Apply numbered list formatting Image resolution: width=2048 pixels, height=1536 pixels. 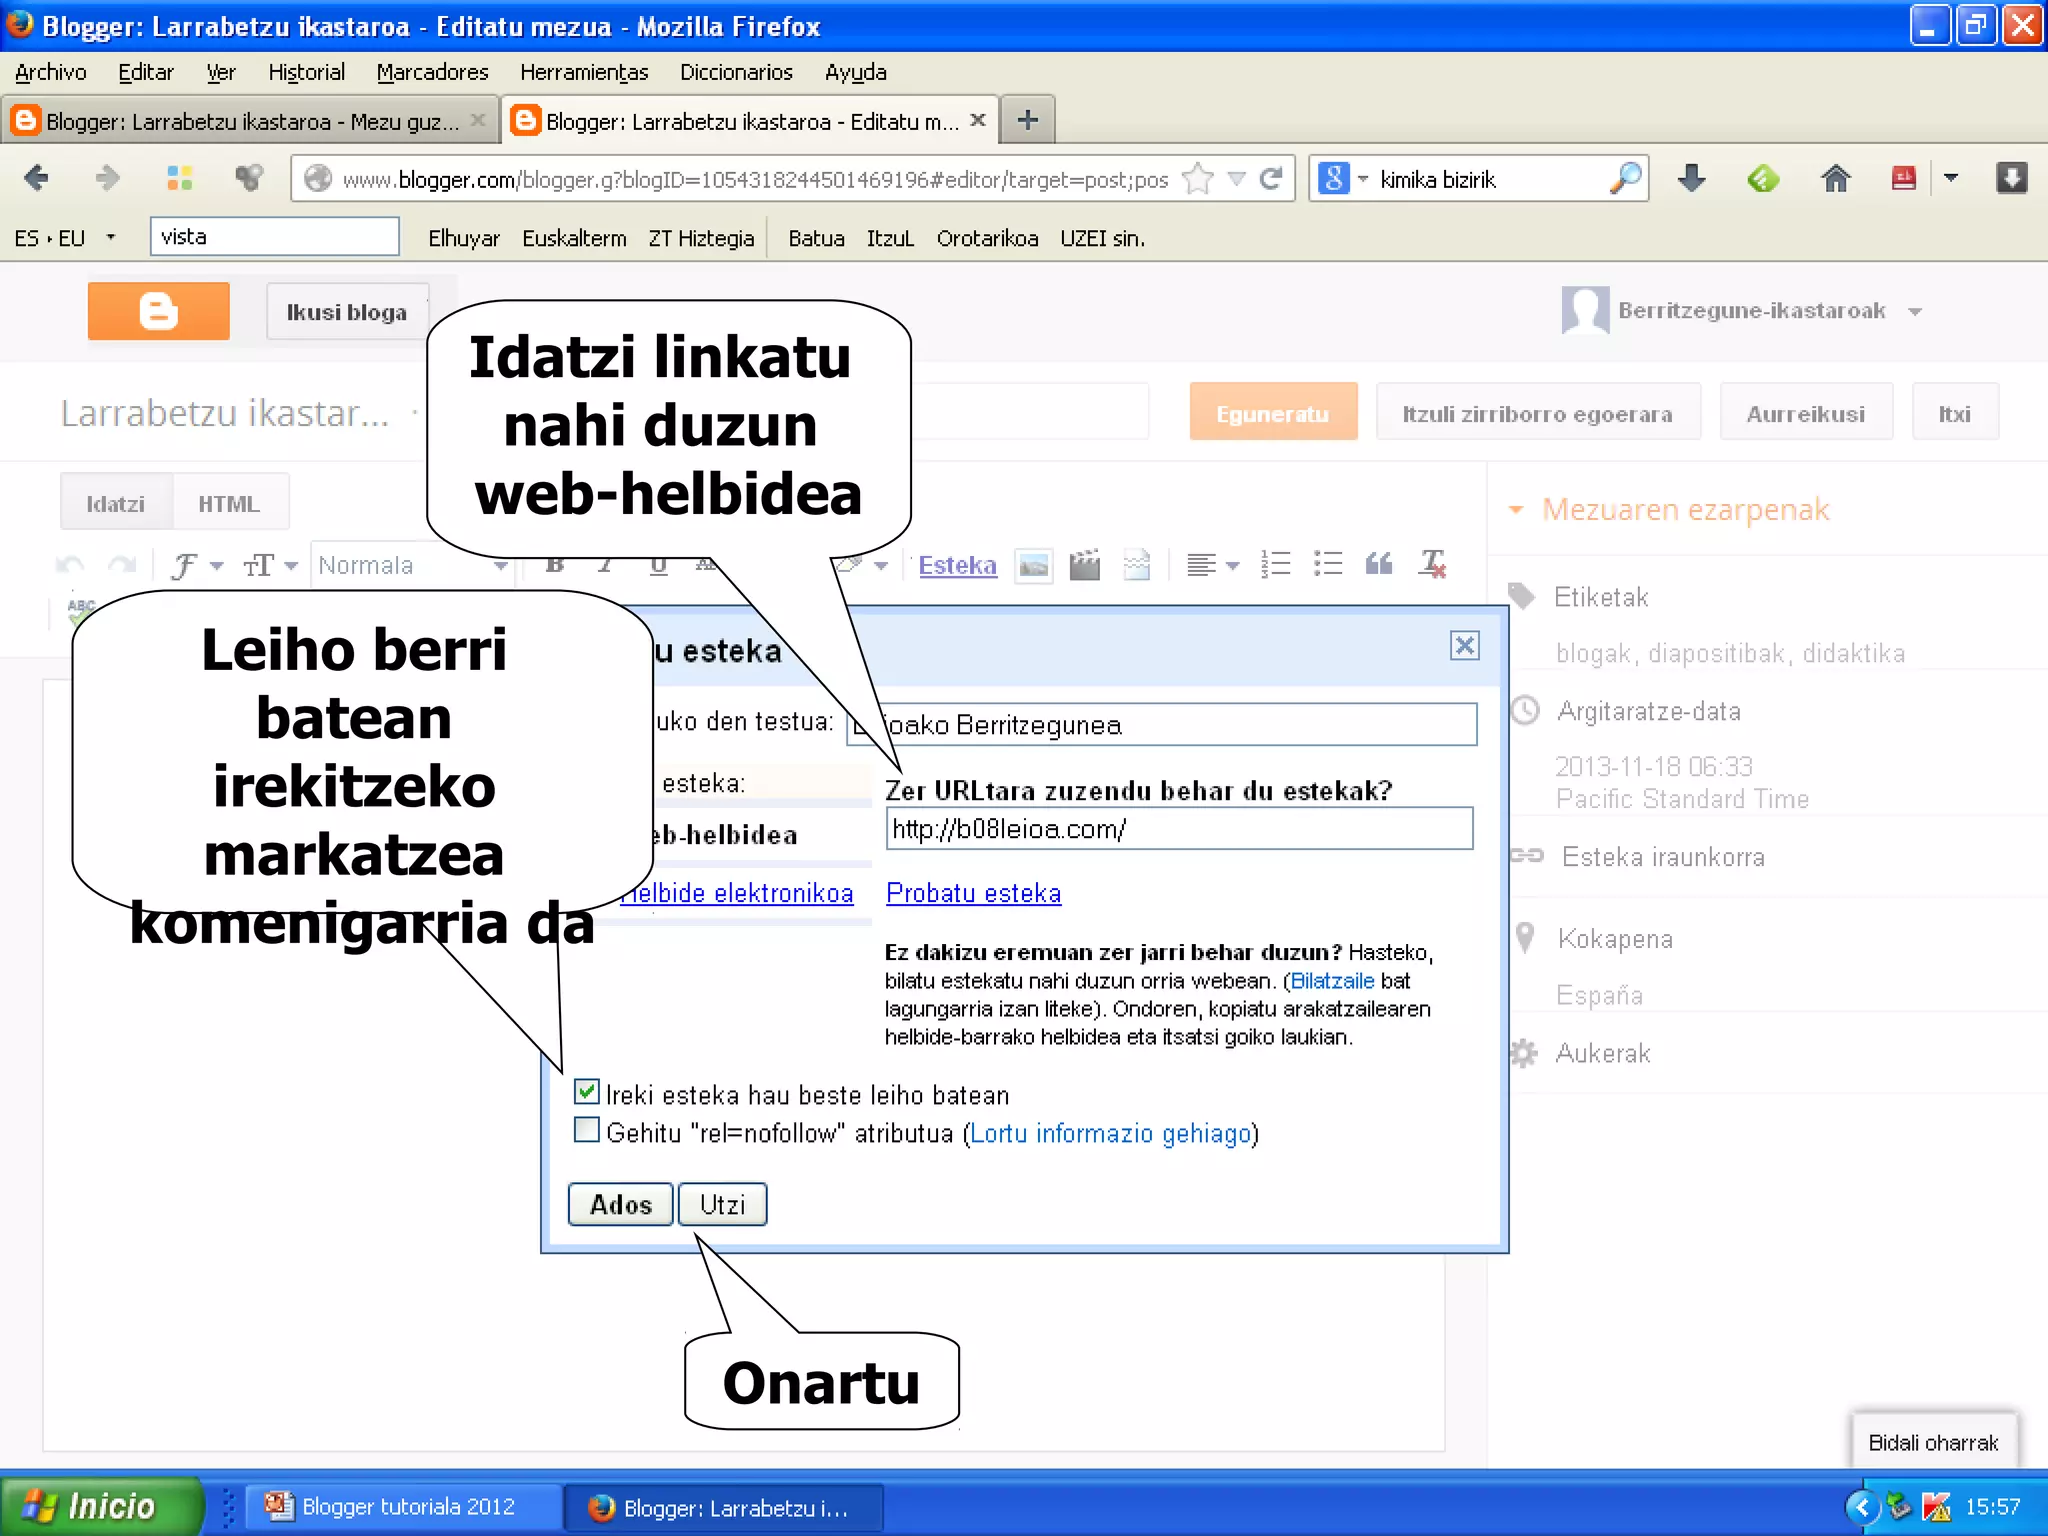(x=1276, y=565)
